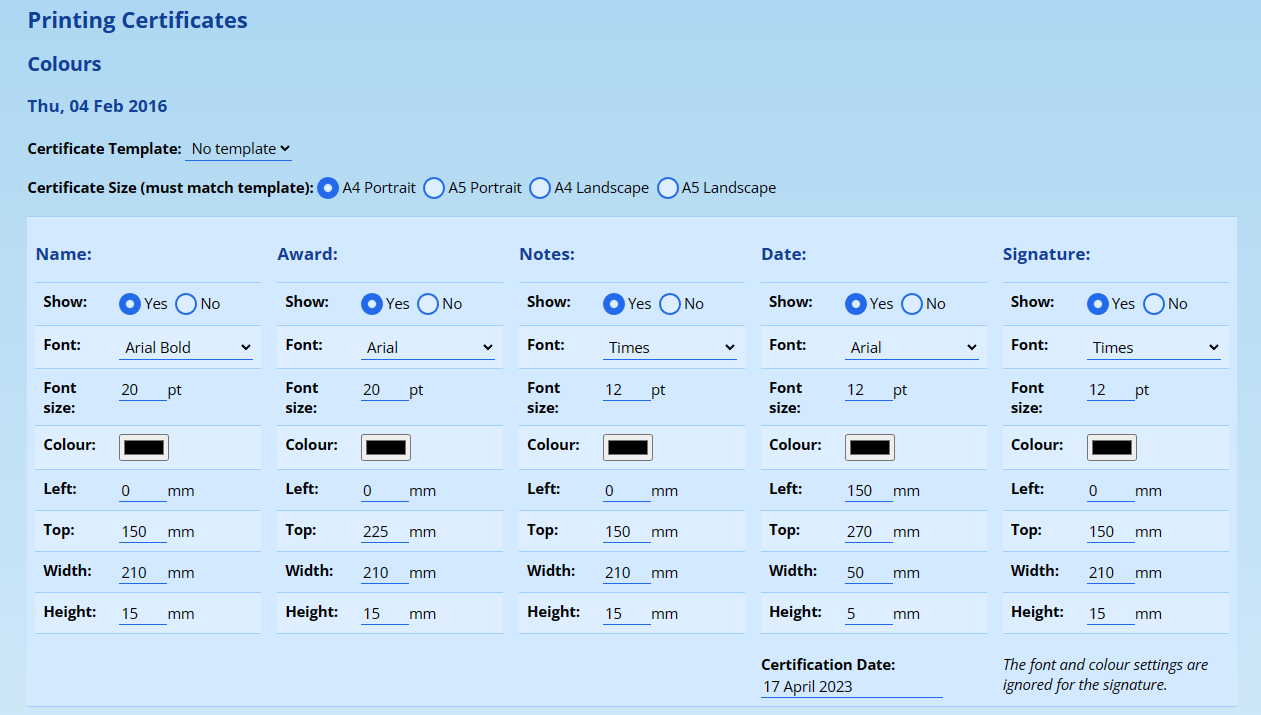This screenshot has height=715, width=1261.
Task: Click the Certification Date field
Action: (x=851, y=687)
